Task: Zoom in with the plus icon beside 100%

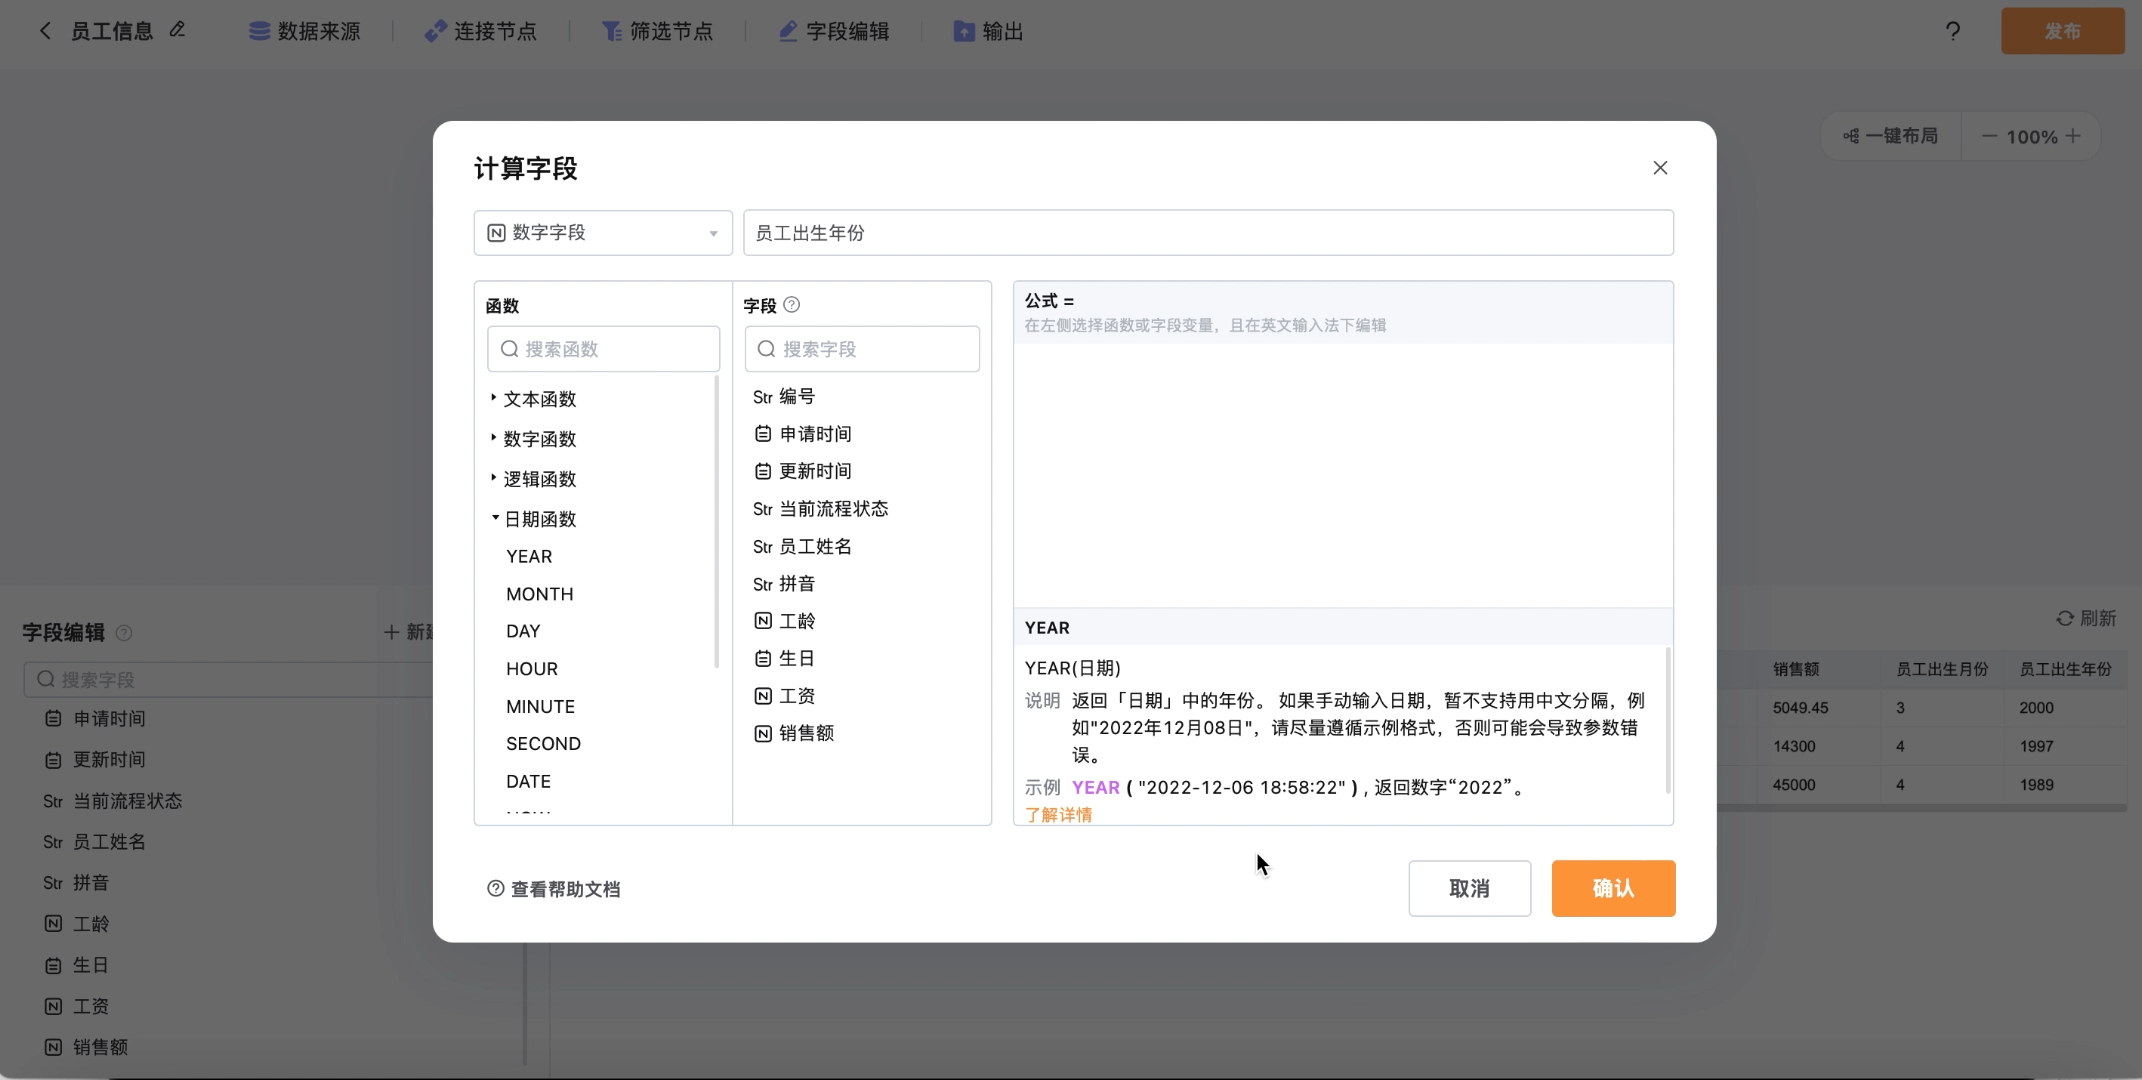Action: tap(2073, 136)
